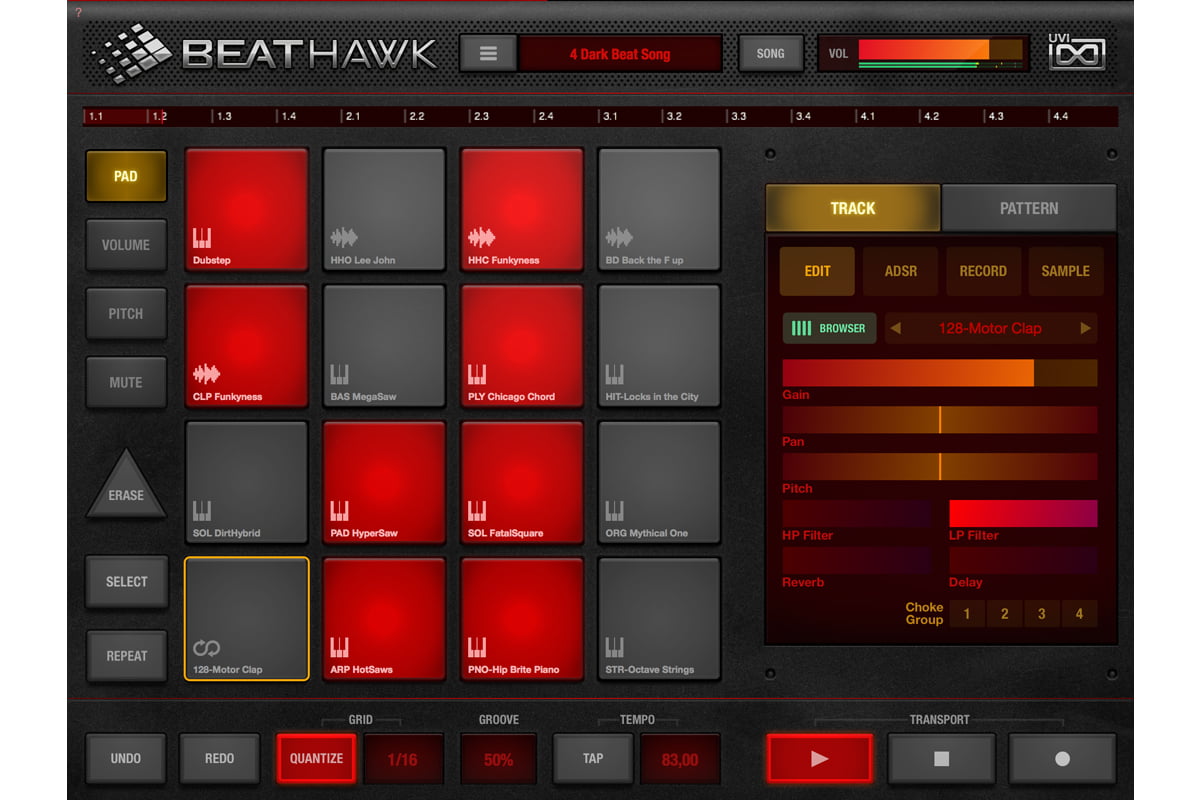Select choke group 4
The width and height of the screenshot is (1200, 800).
click(1079, 614)
